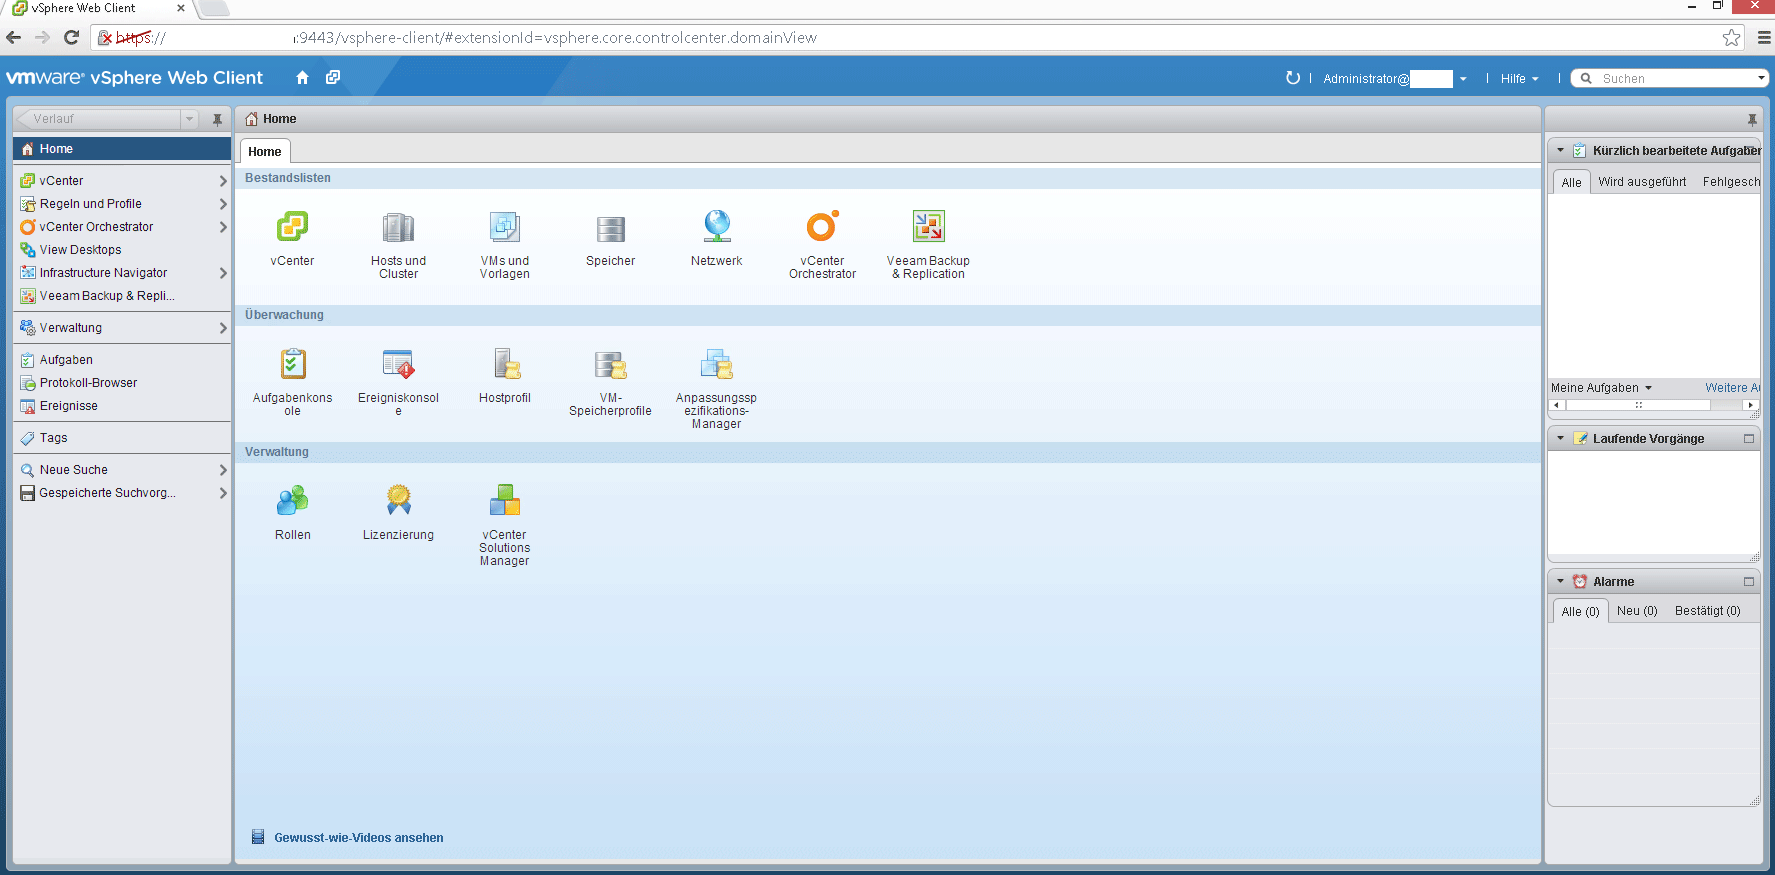Viewport: 1775px width, 875px height.
Task: Open Ereignisse in the navigator
Action: click(x=122, y=406)
